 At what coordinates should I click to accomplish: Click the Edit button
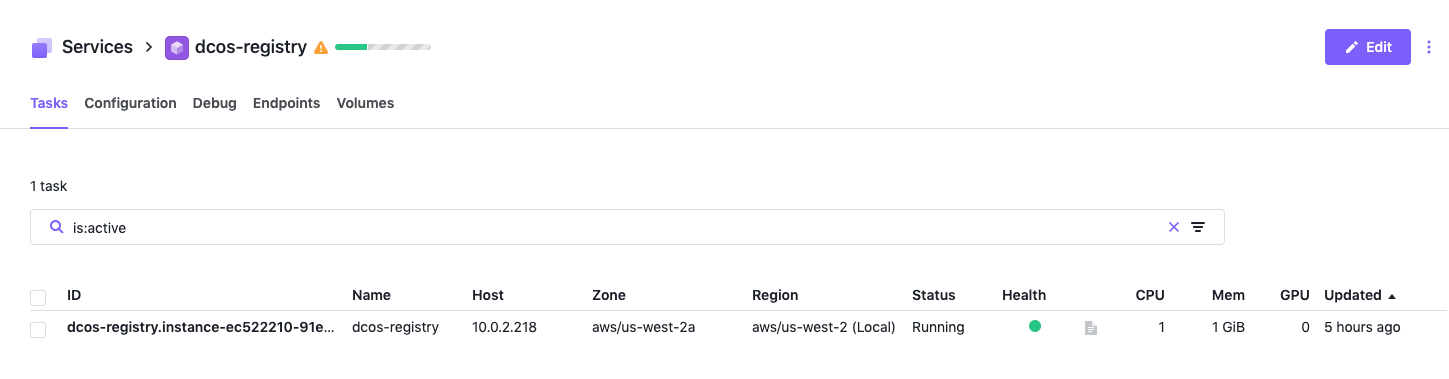[x=1368, y=47]
